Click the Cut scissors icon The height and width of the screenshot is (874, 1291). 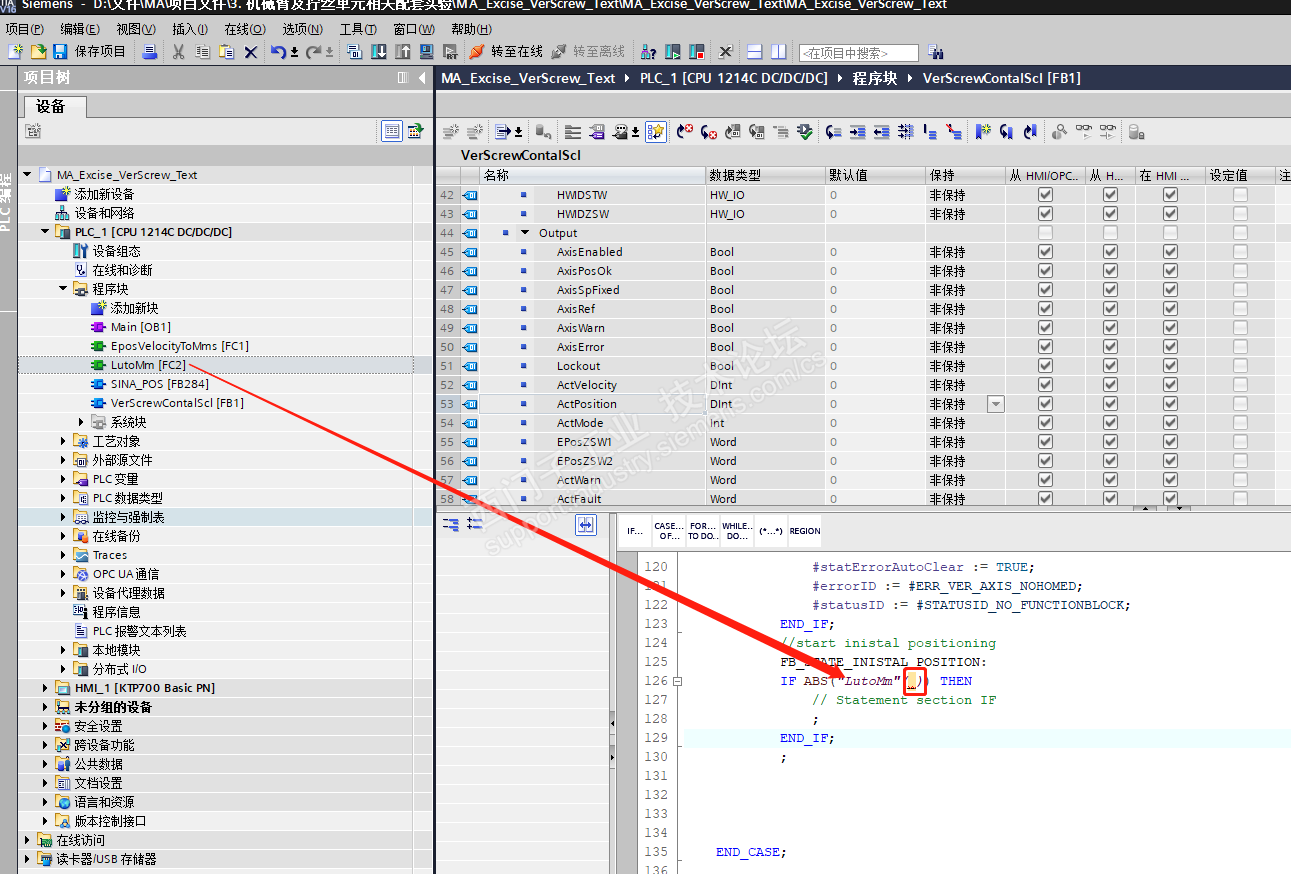(x=178, y=52)
